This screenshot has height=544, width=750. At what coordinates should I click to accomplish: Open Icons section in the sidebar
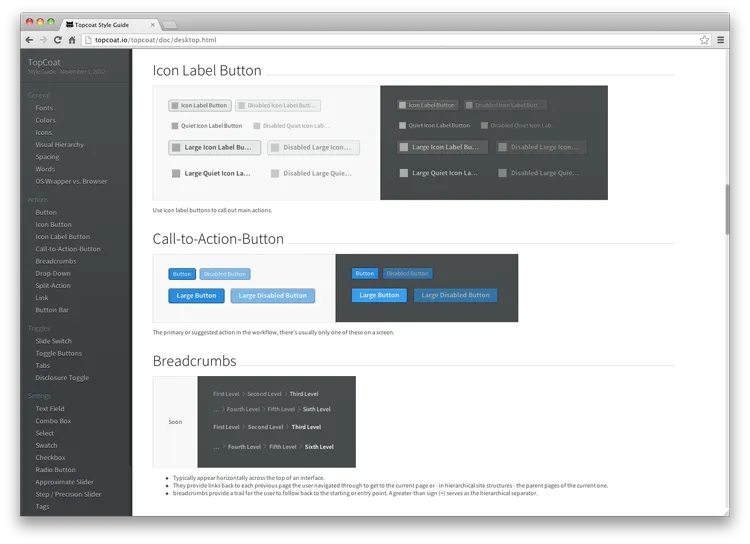click(44, 133)
